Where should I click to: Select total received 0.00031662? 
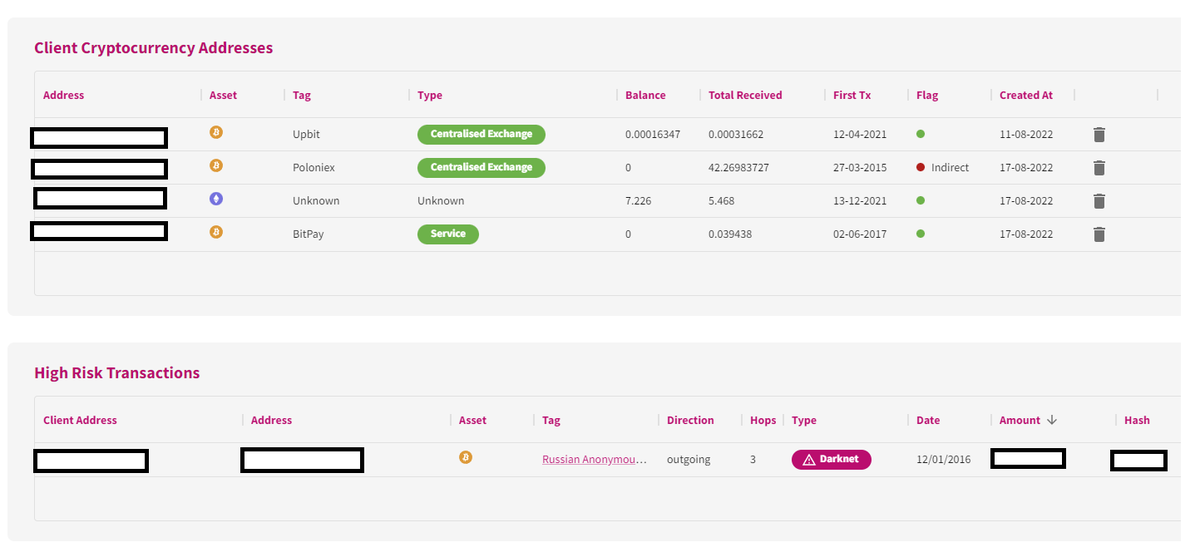tap(736, 134)
